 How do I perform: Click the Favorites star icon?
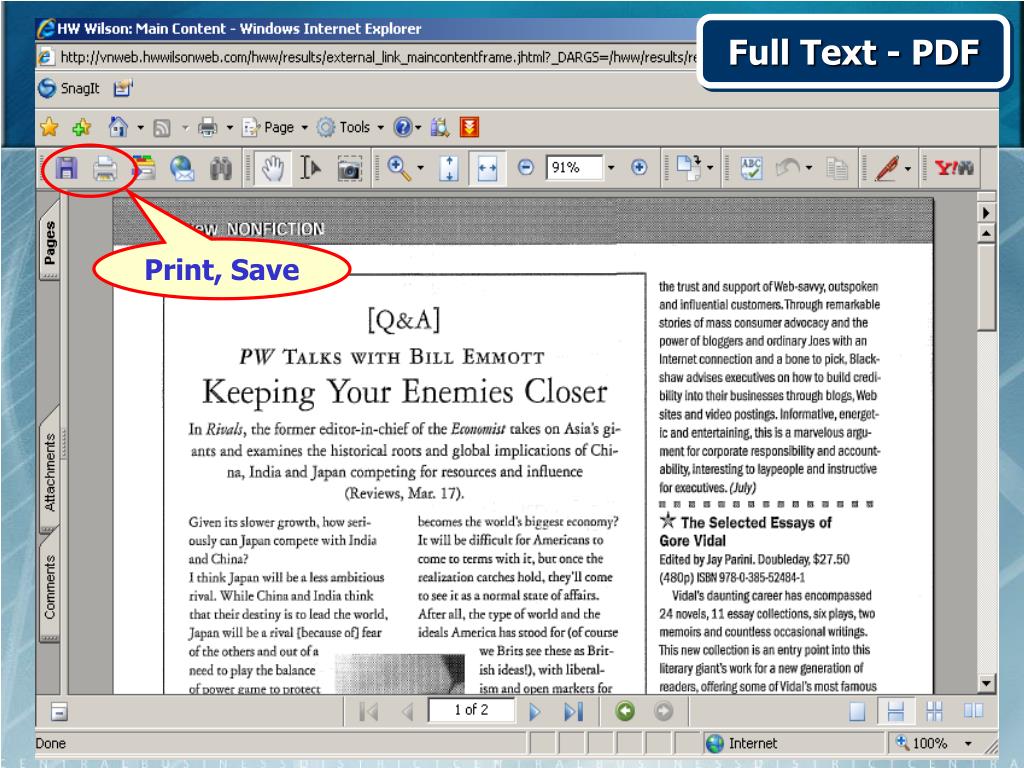point(50,127)
